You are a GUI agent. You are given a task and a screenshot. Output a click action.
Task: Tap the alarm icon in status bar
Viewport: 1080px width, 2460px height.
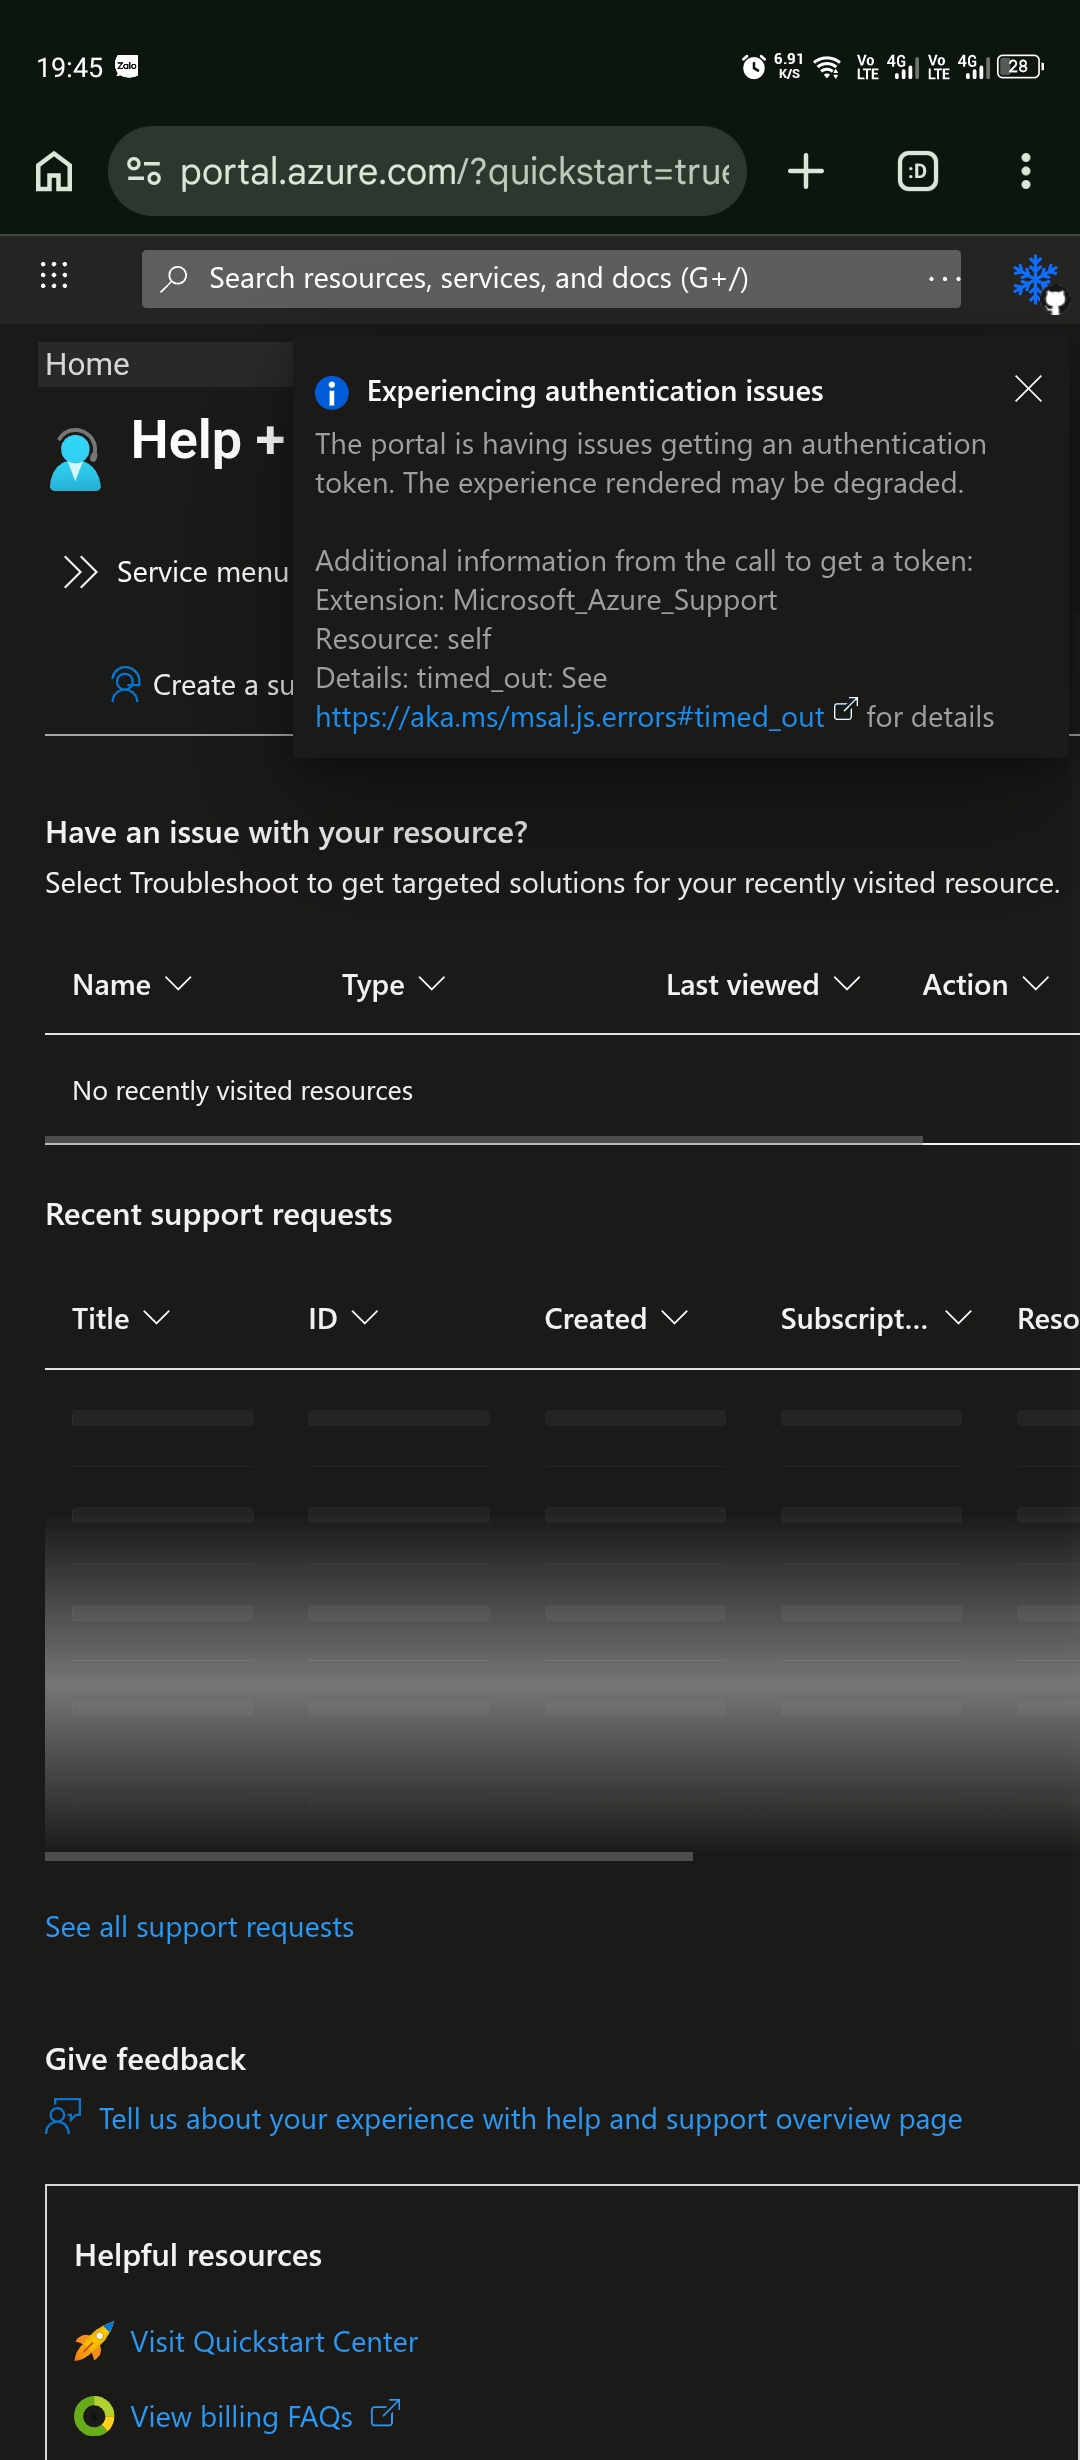(754, 67)
